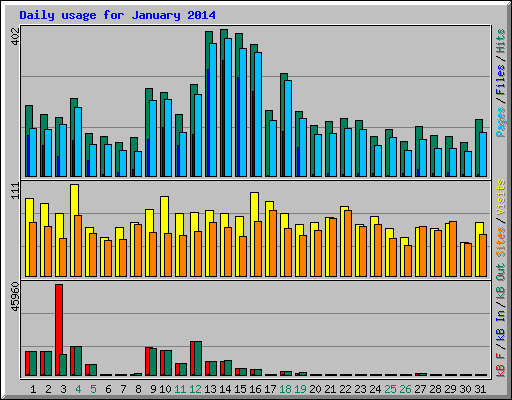The image size is (512, 400).
Task: Click day label 6 on the x-axis
Action: point(108,389)
